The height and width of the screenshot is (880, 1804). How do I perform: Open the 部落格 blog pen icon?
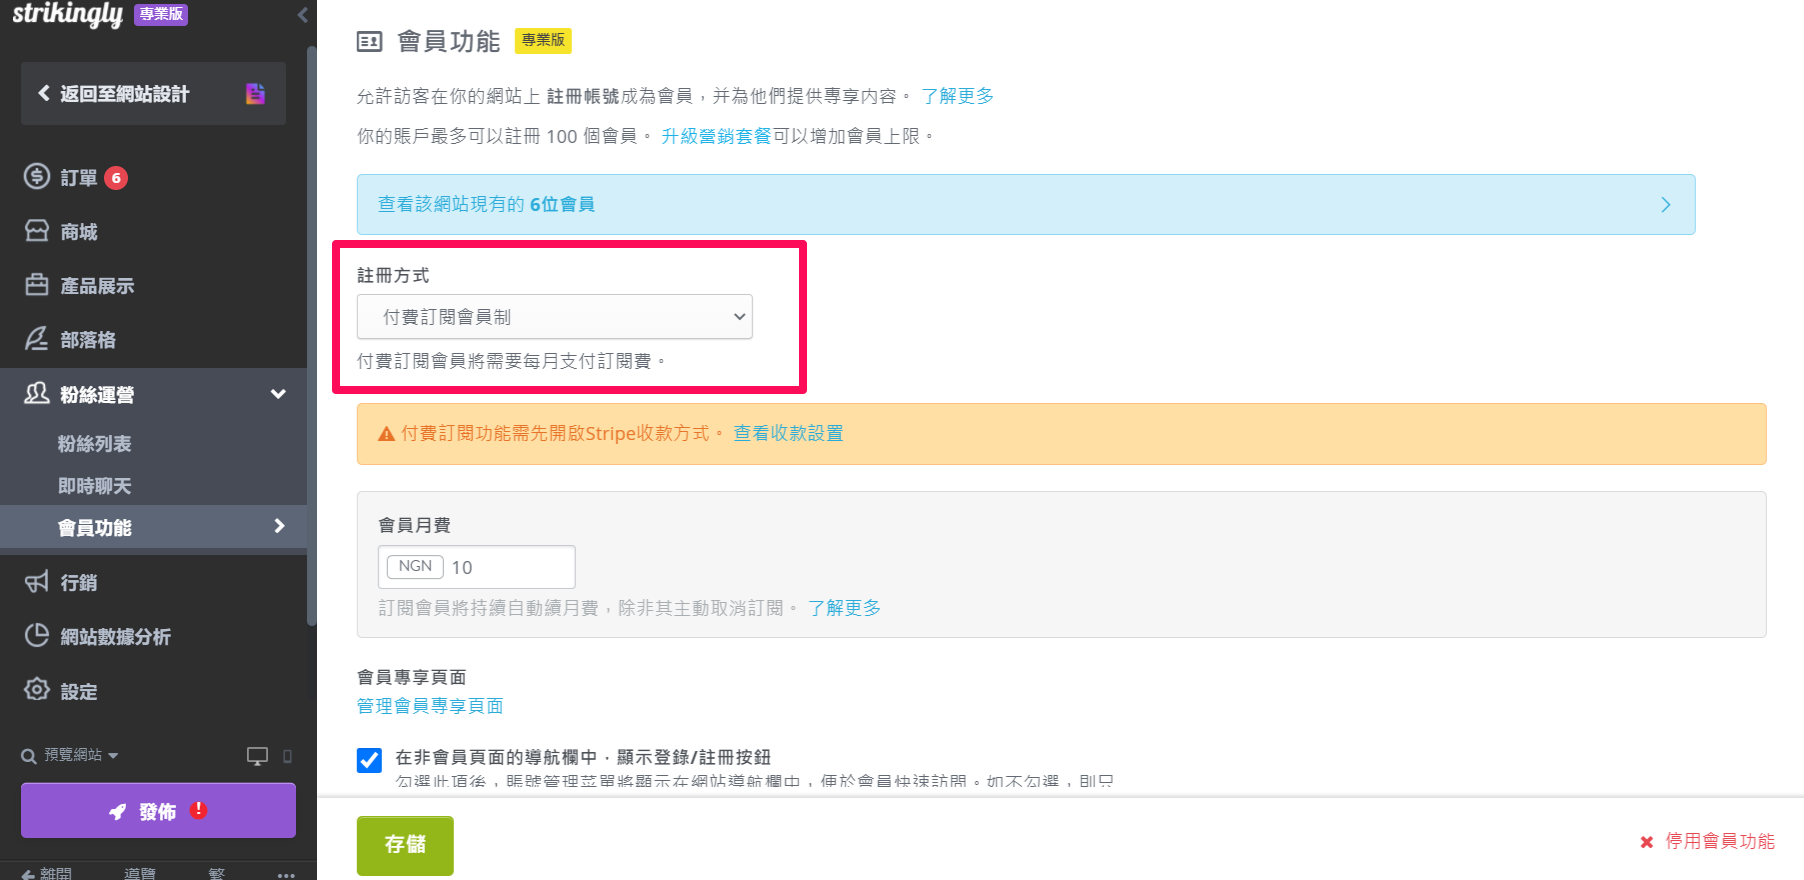coord(37,339)
